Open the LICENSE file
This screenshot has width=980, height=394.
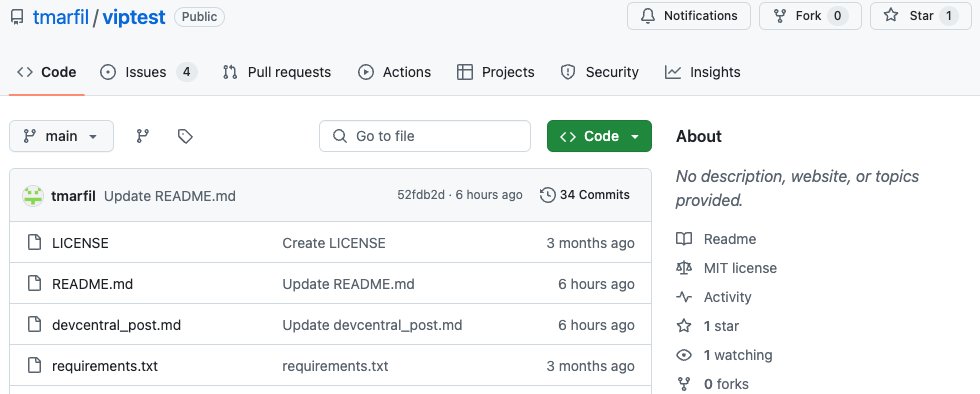[x=80, y=243]
